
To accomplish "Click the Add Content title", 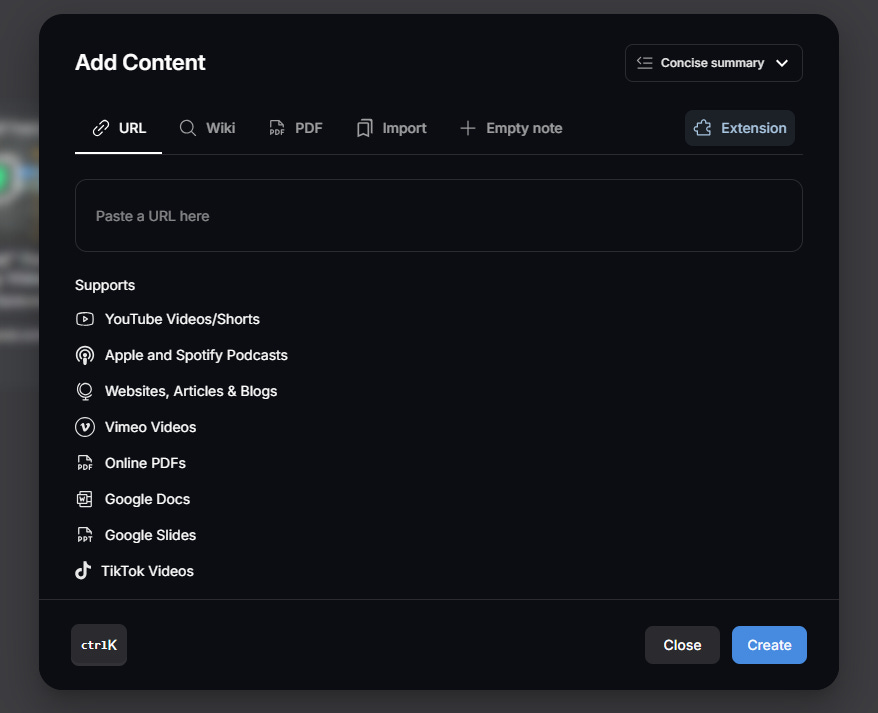I will pos(140,63).
